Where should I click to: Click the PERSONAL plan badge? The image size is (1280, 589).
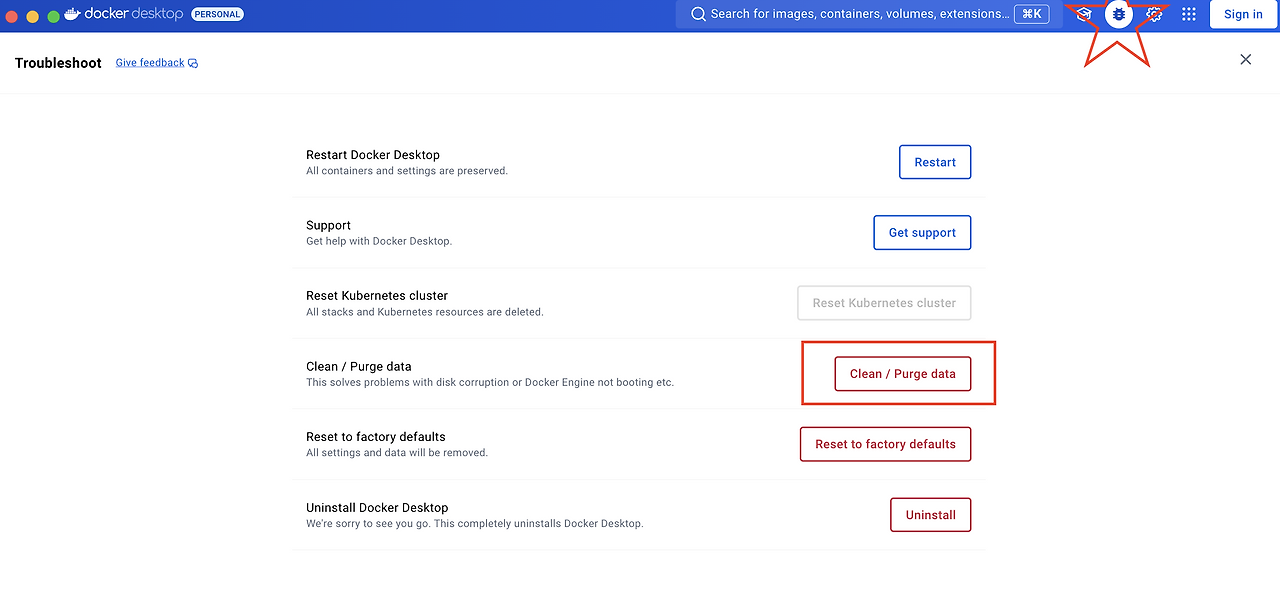tap(217, 14)
